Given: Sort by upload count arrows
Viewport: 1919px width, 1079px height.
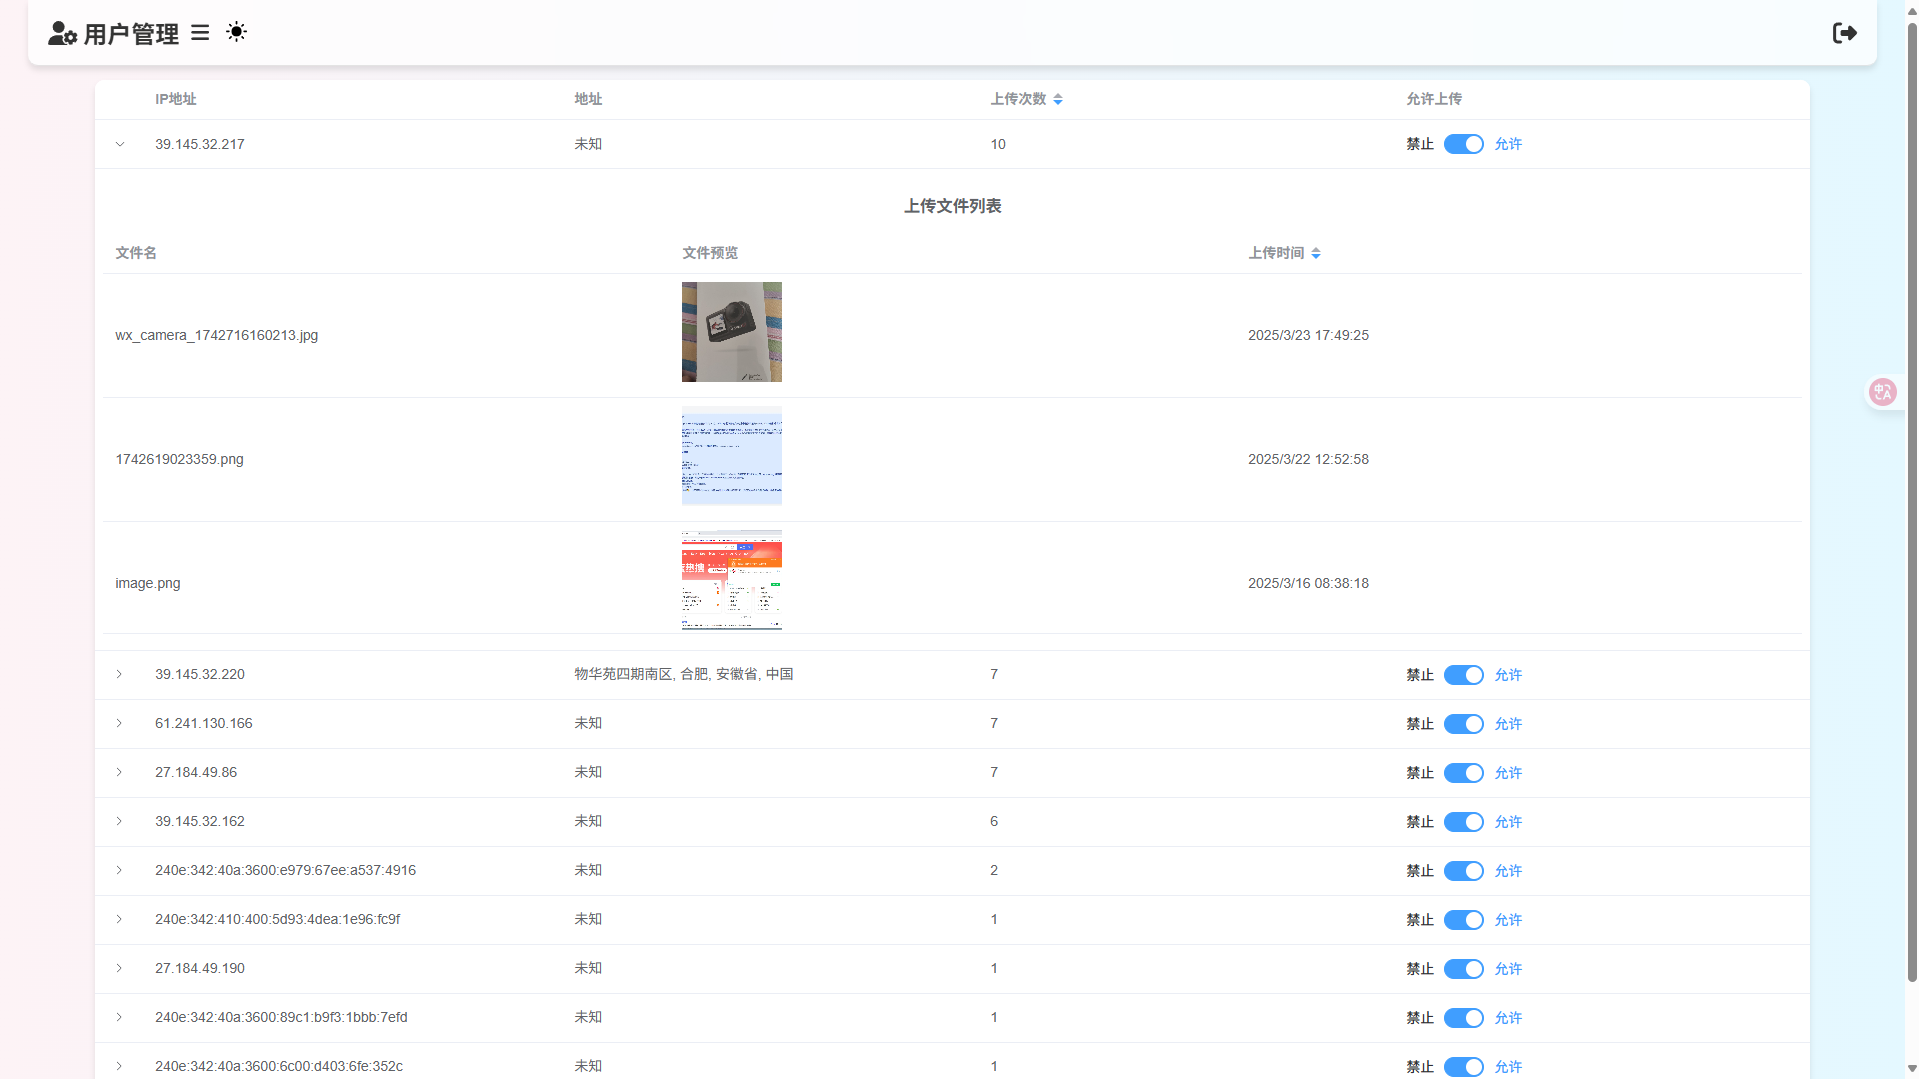Looking at the screenshot, I should pyautogui.click(x=1058, y=99).
